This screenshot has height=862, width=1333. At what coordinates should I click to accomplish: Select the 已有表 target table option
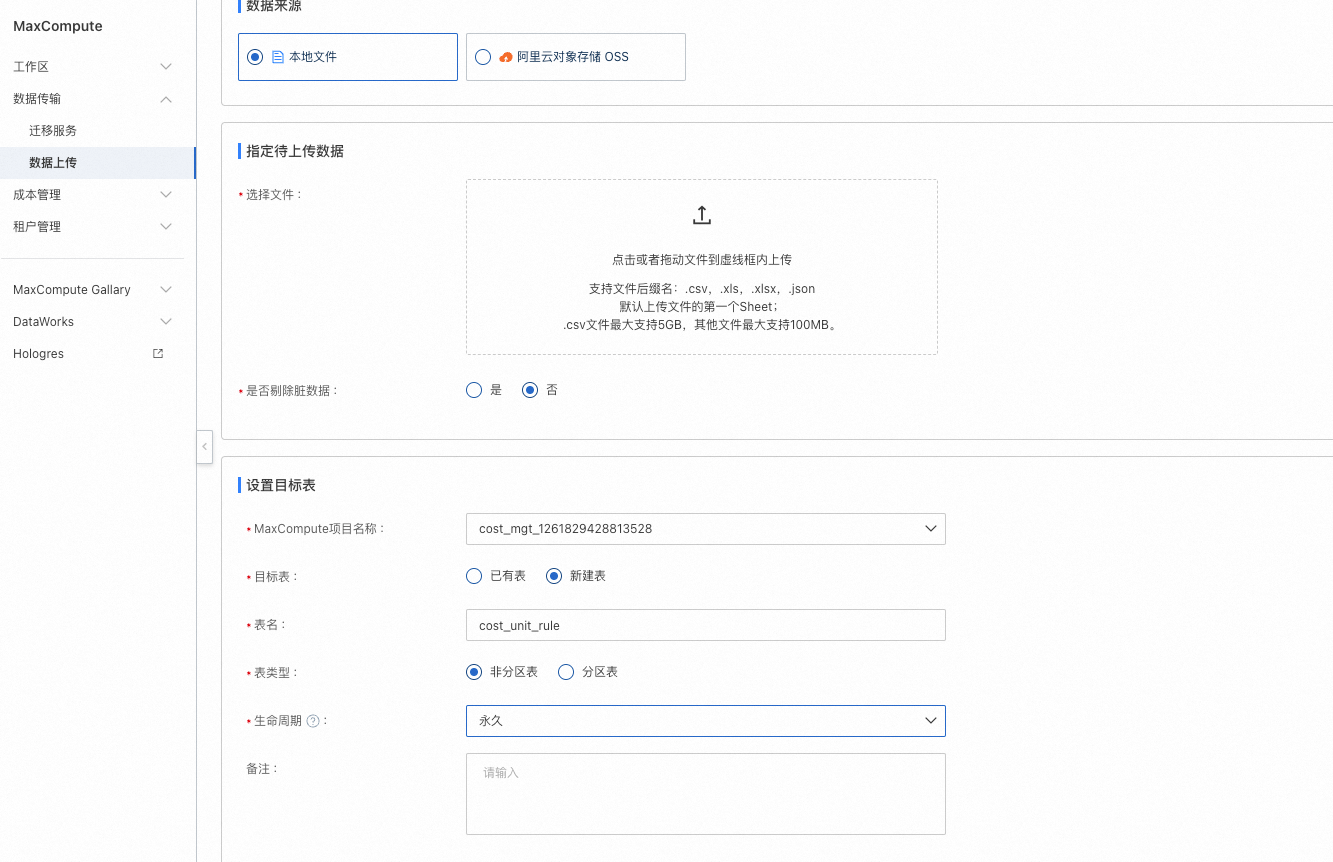click(474, 576)
